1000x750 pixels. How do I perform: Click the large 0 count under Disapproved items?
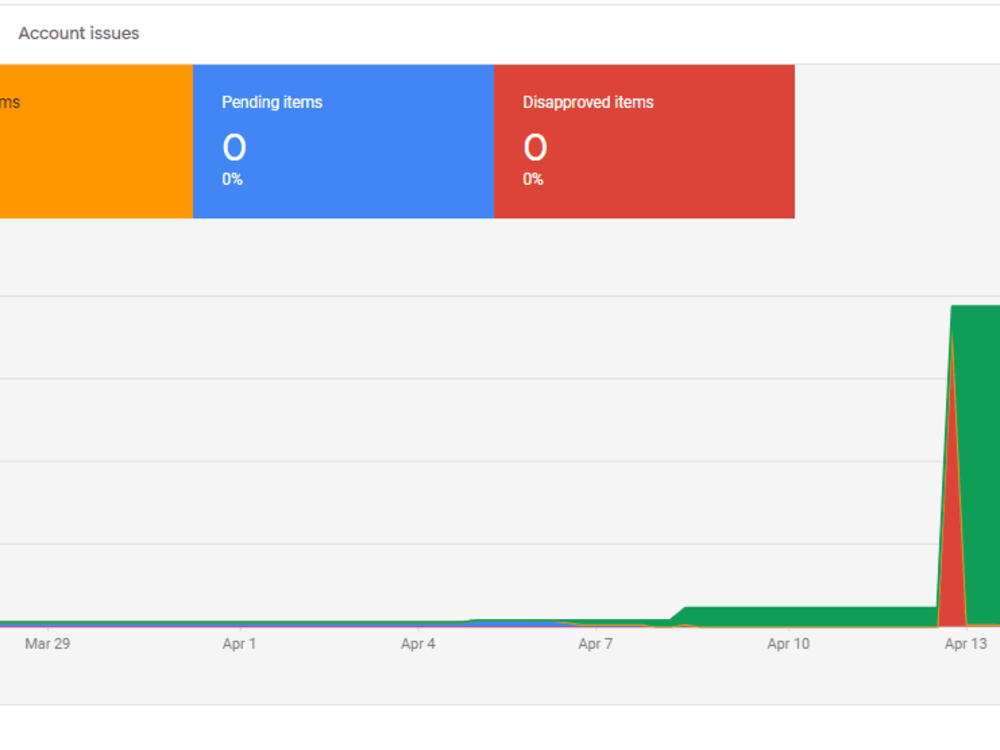(535, 147)
